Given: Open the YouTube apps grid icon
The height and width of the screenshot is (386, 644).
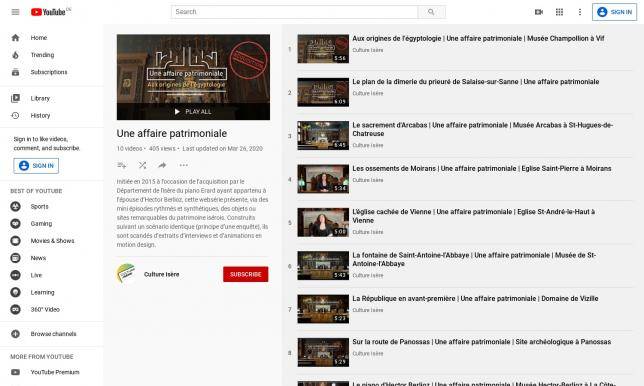Looking at the screenshot, I should point(559,12).
